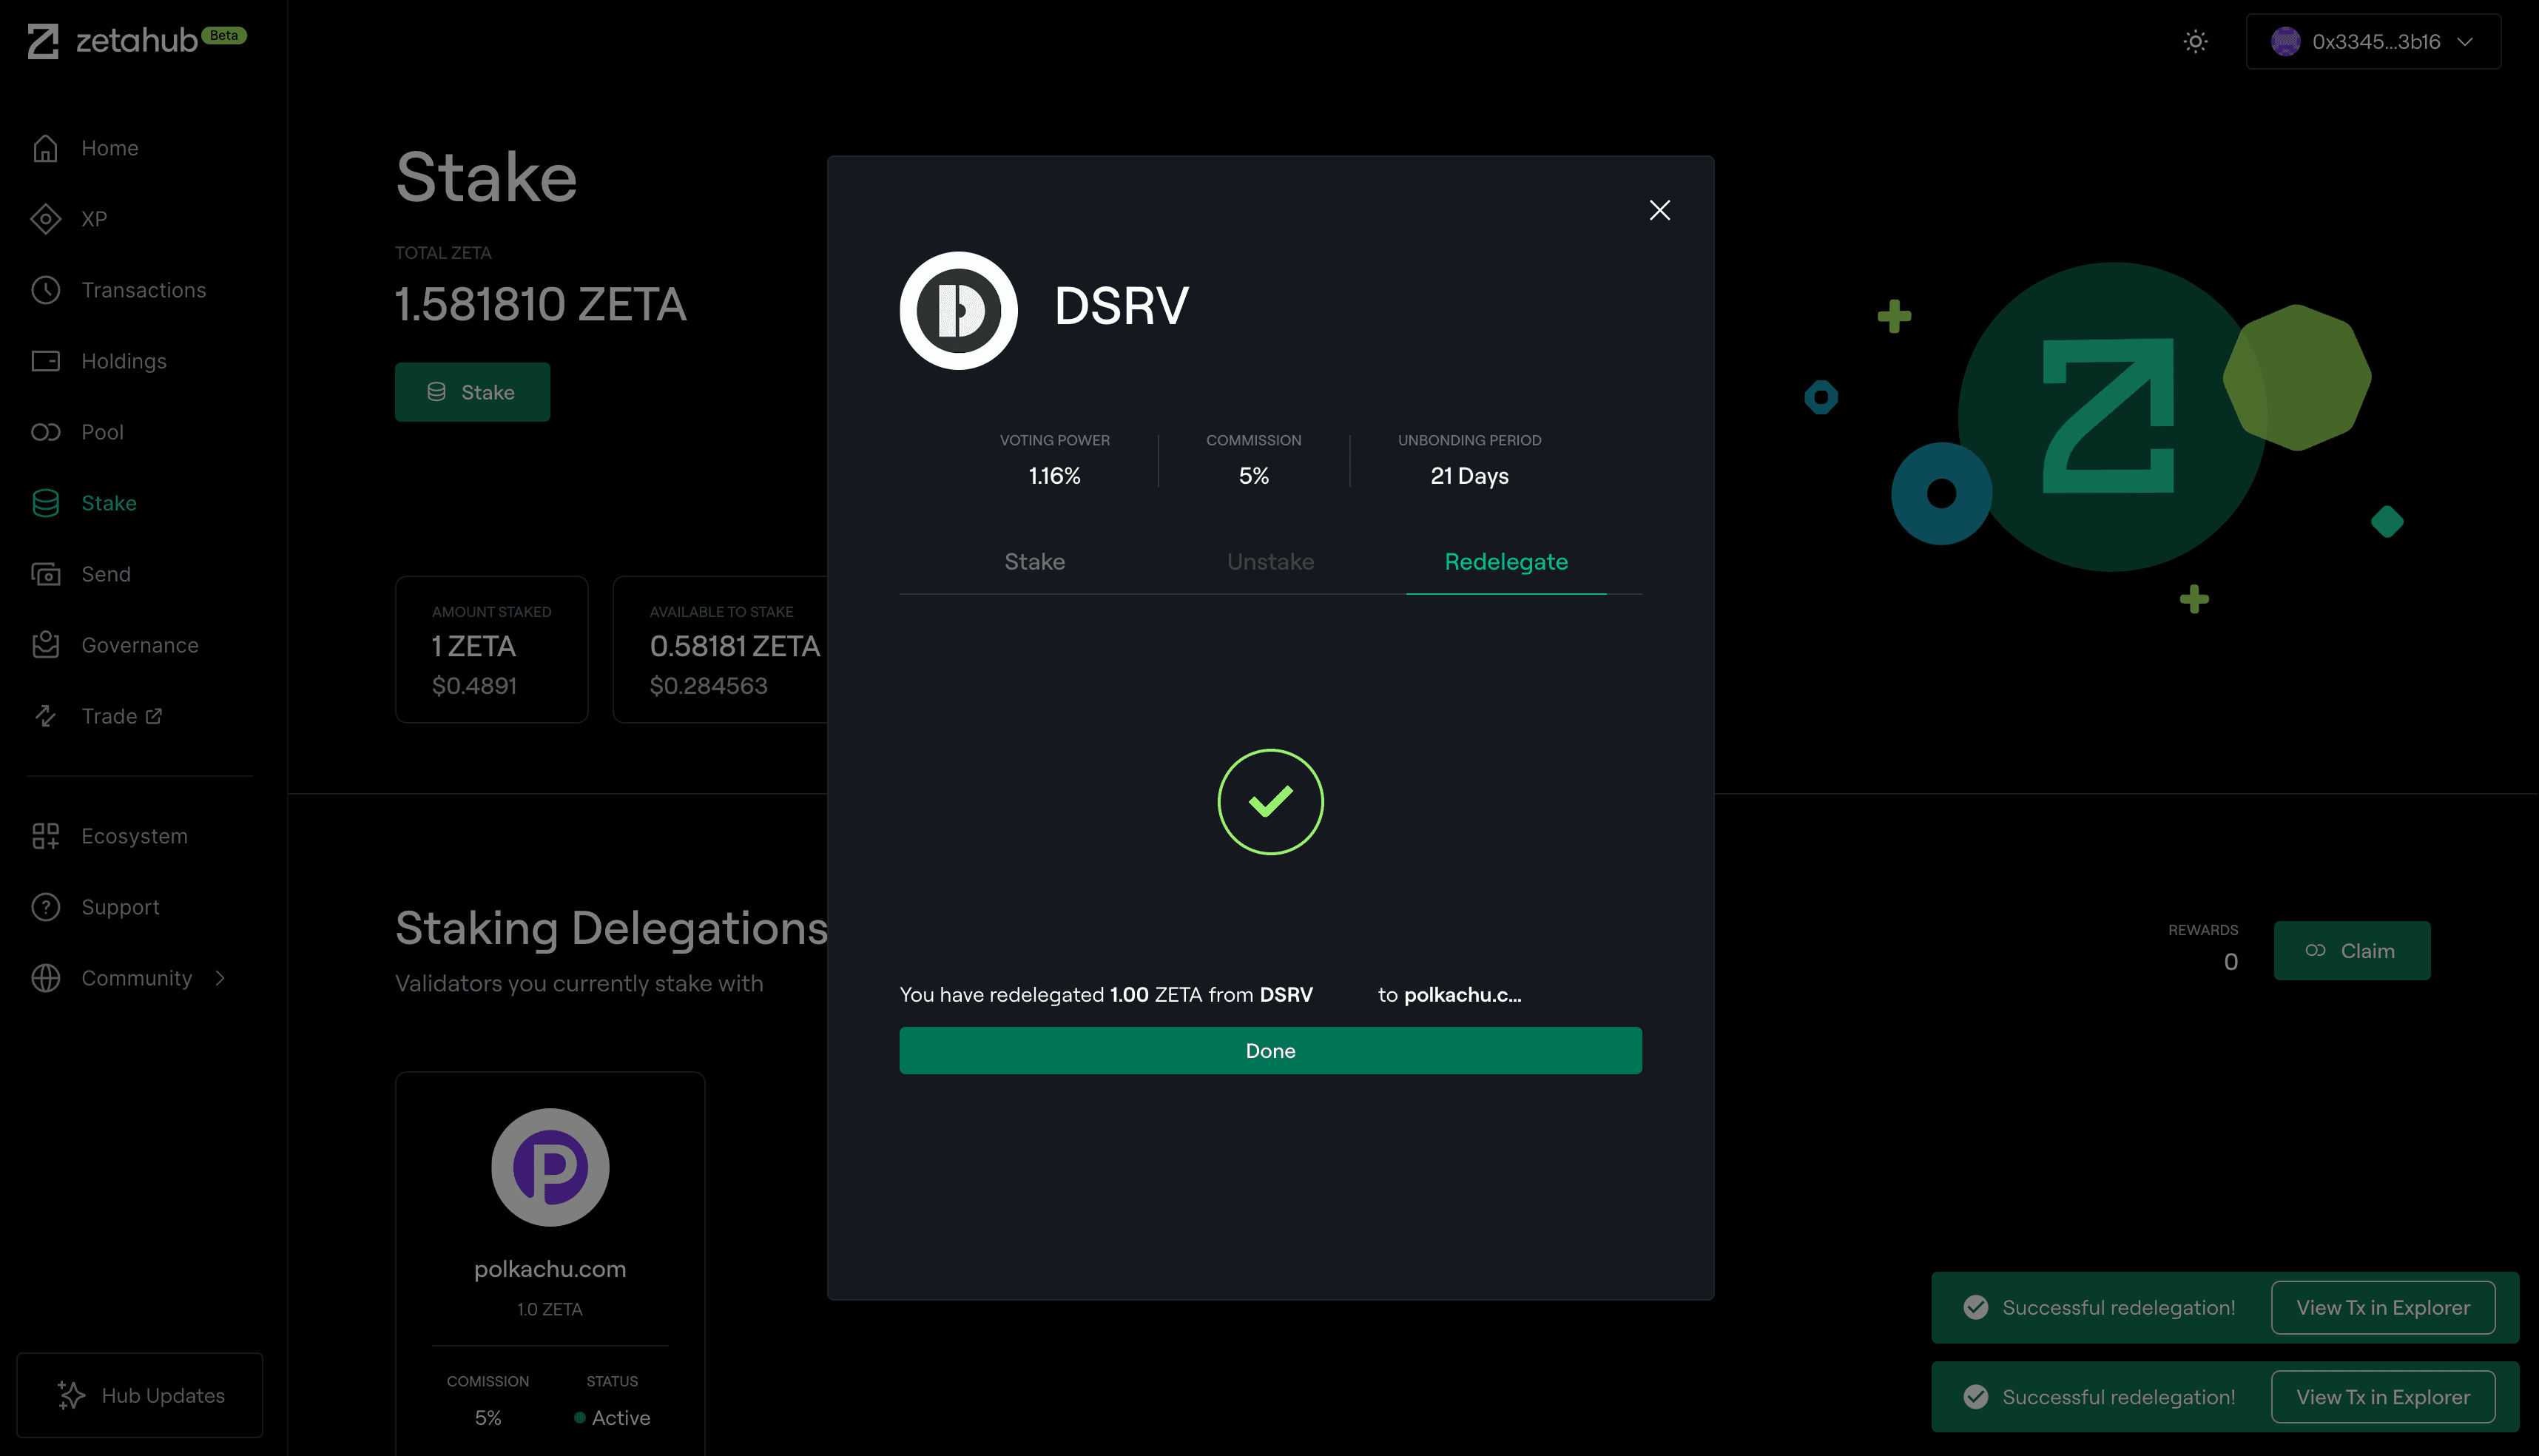Click the polkachu.com validator card logo

click(550, 1167)
